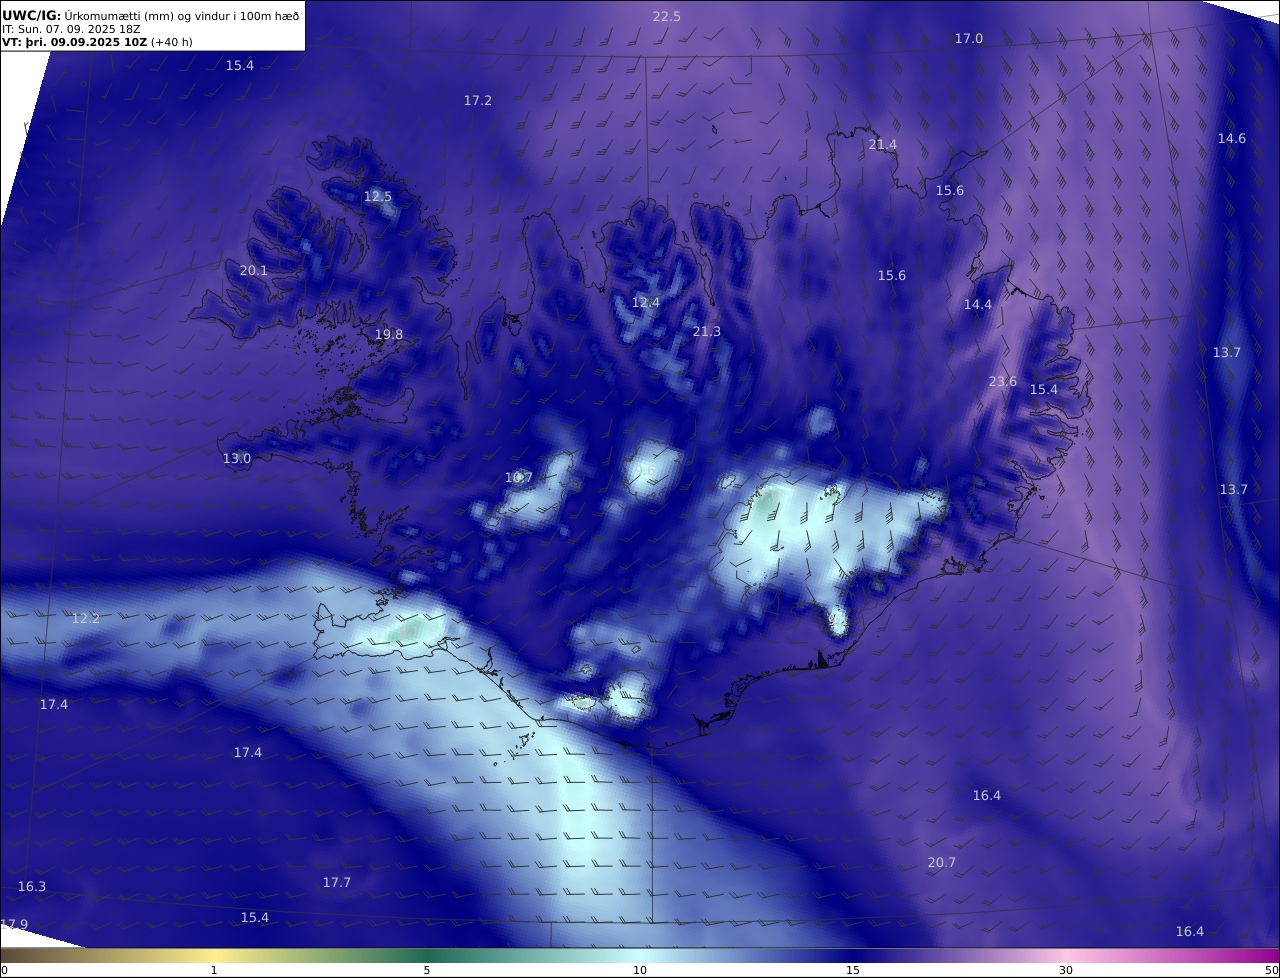
Task: Select the wind value 19.8 on the map
Action: (x=388, y=334)
